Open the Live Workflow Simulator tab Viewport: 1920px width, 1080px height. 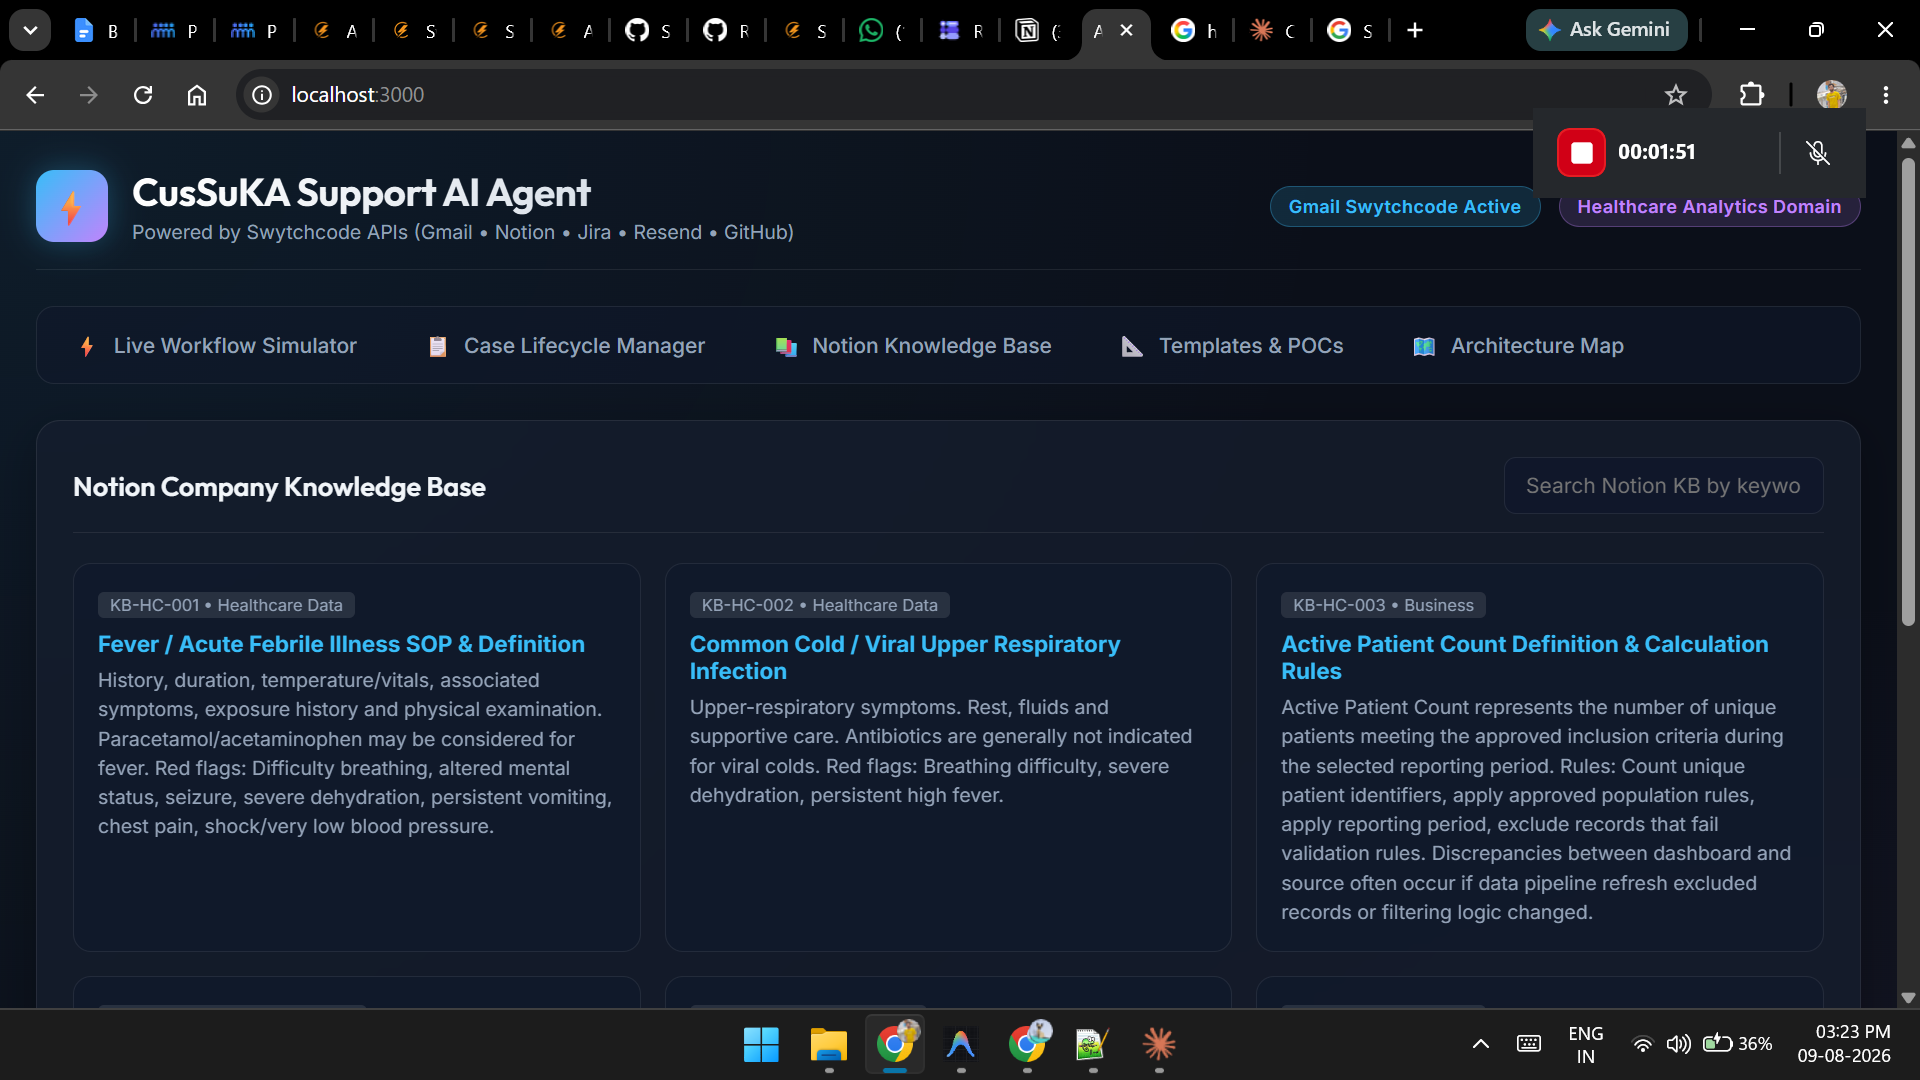pos(217,346)
